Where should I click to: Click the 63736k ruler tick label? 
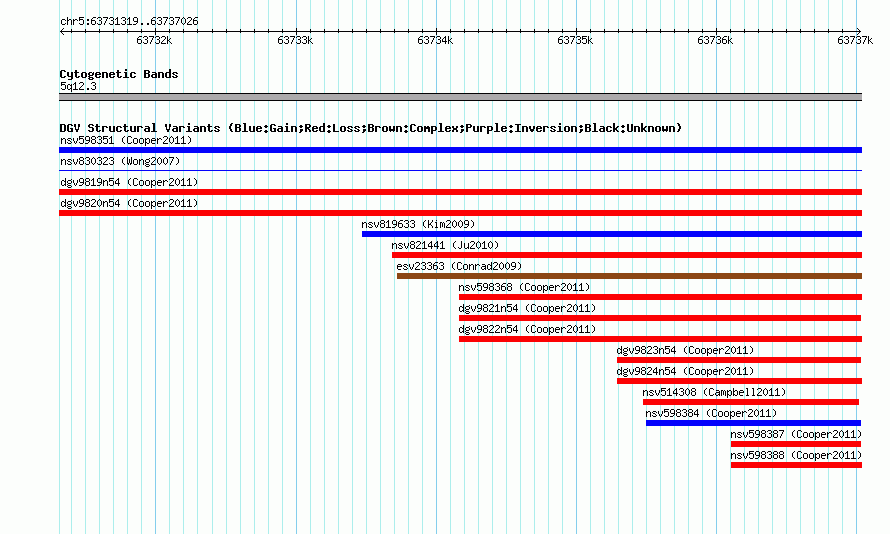[x=715, y=40]
